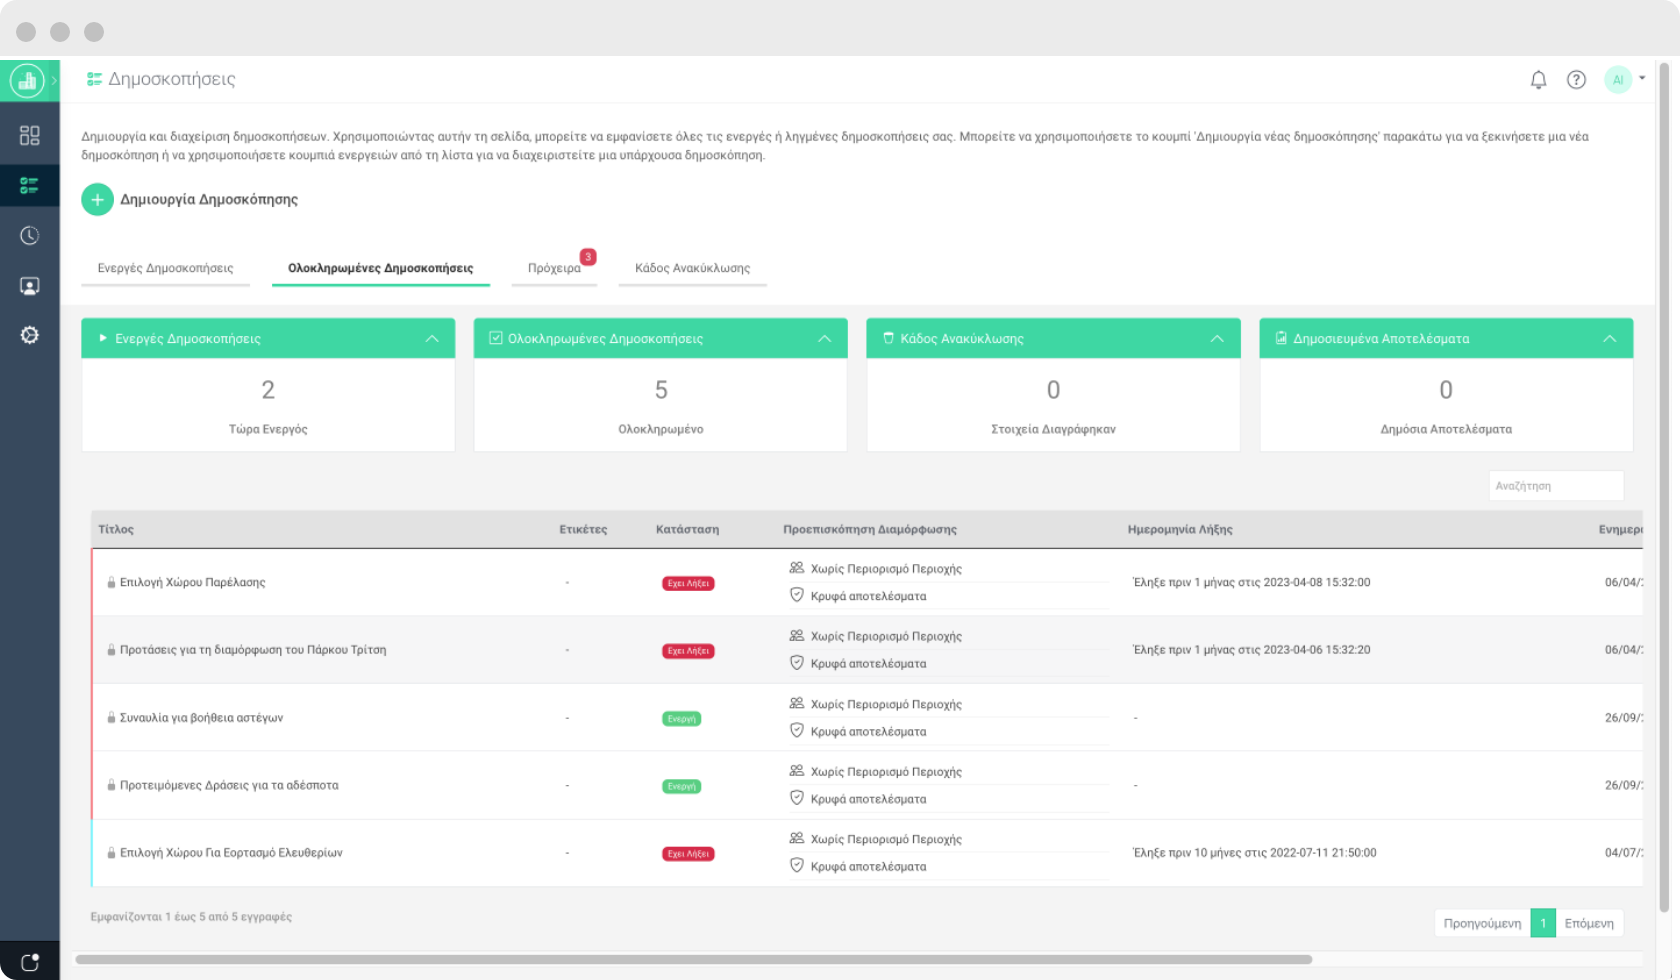This screenshot has width=1680, height=980.
Task: Collapse the Κάδος Ανακύκλωσης stats card
Action: (x=1217, y=339)
